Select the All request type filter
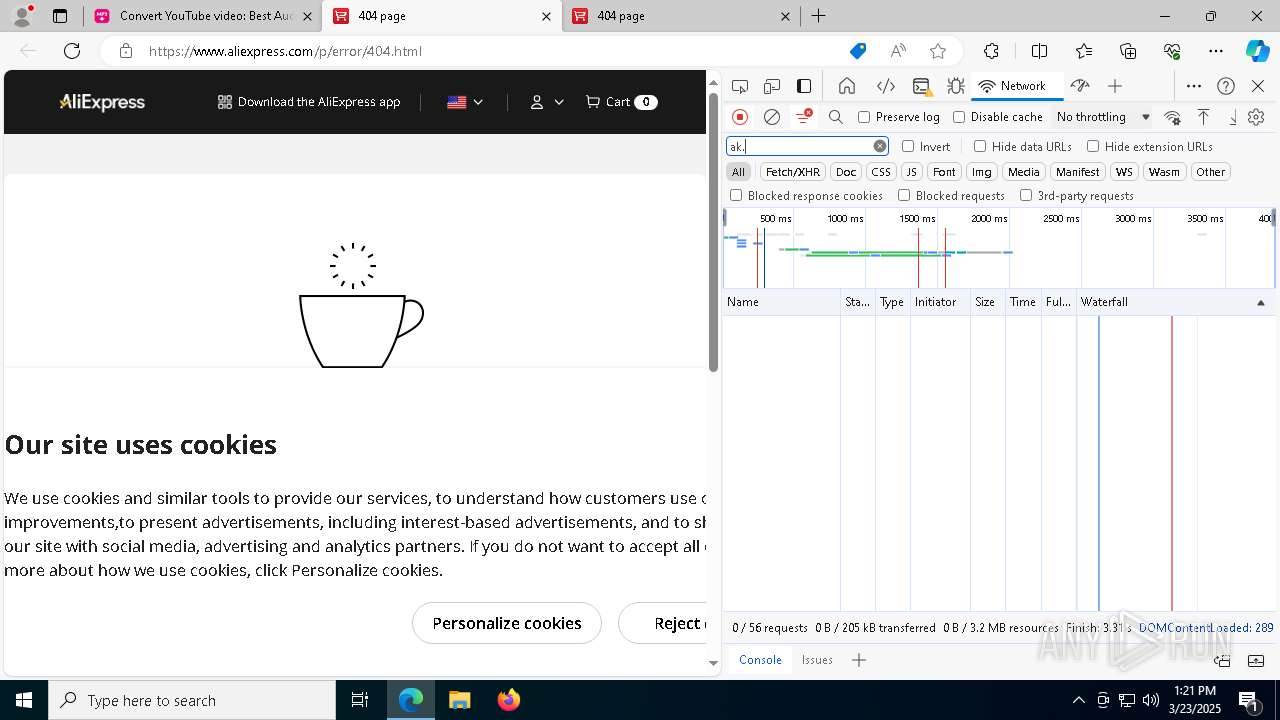This screenshot has height=720, width=1280. click(738, 172)
